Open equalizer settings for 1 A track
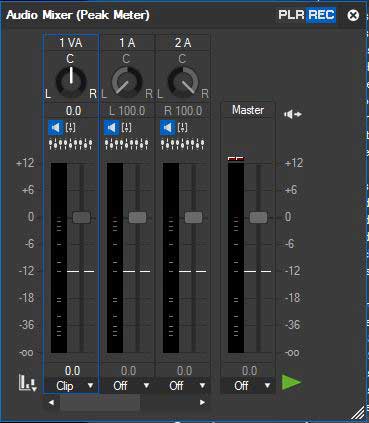 (x=127, y=144)
